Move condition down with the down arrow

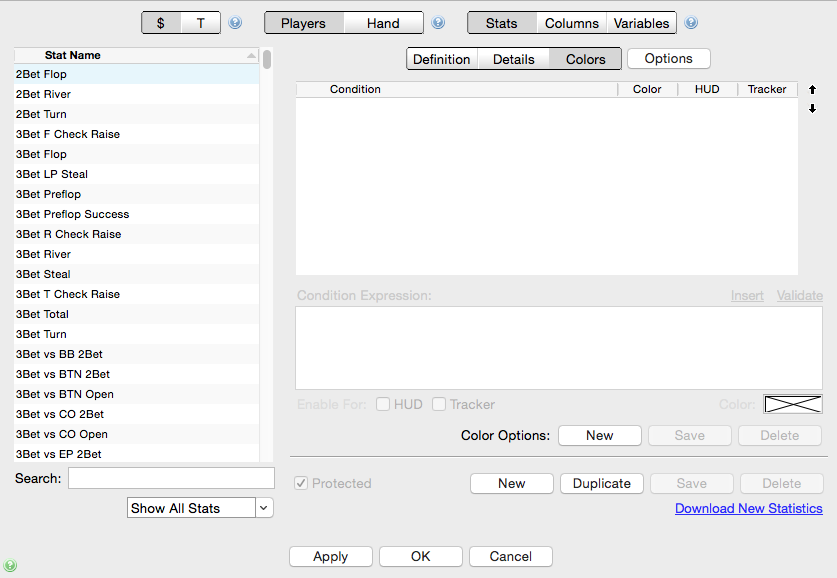812,109
